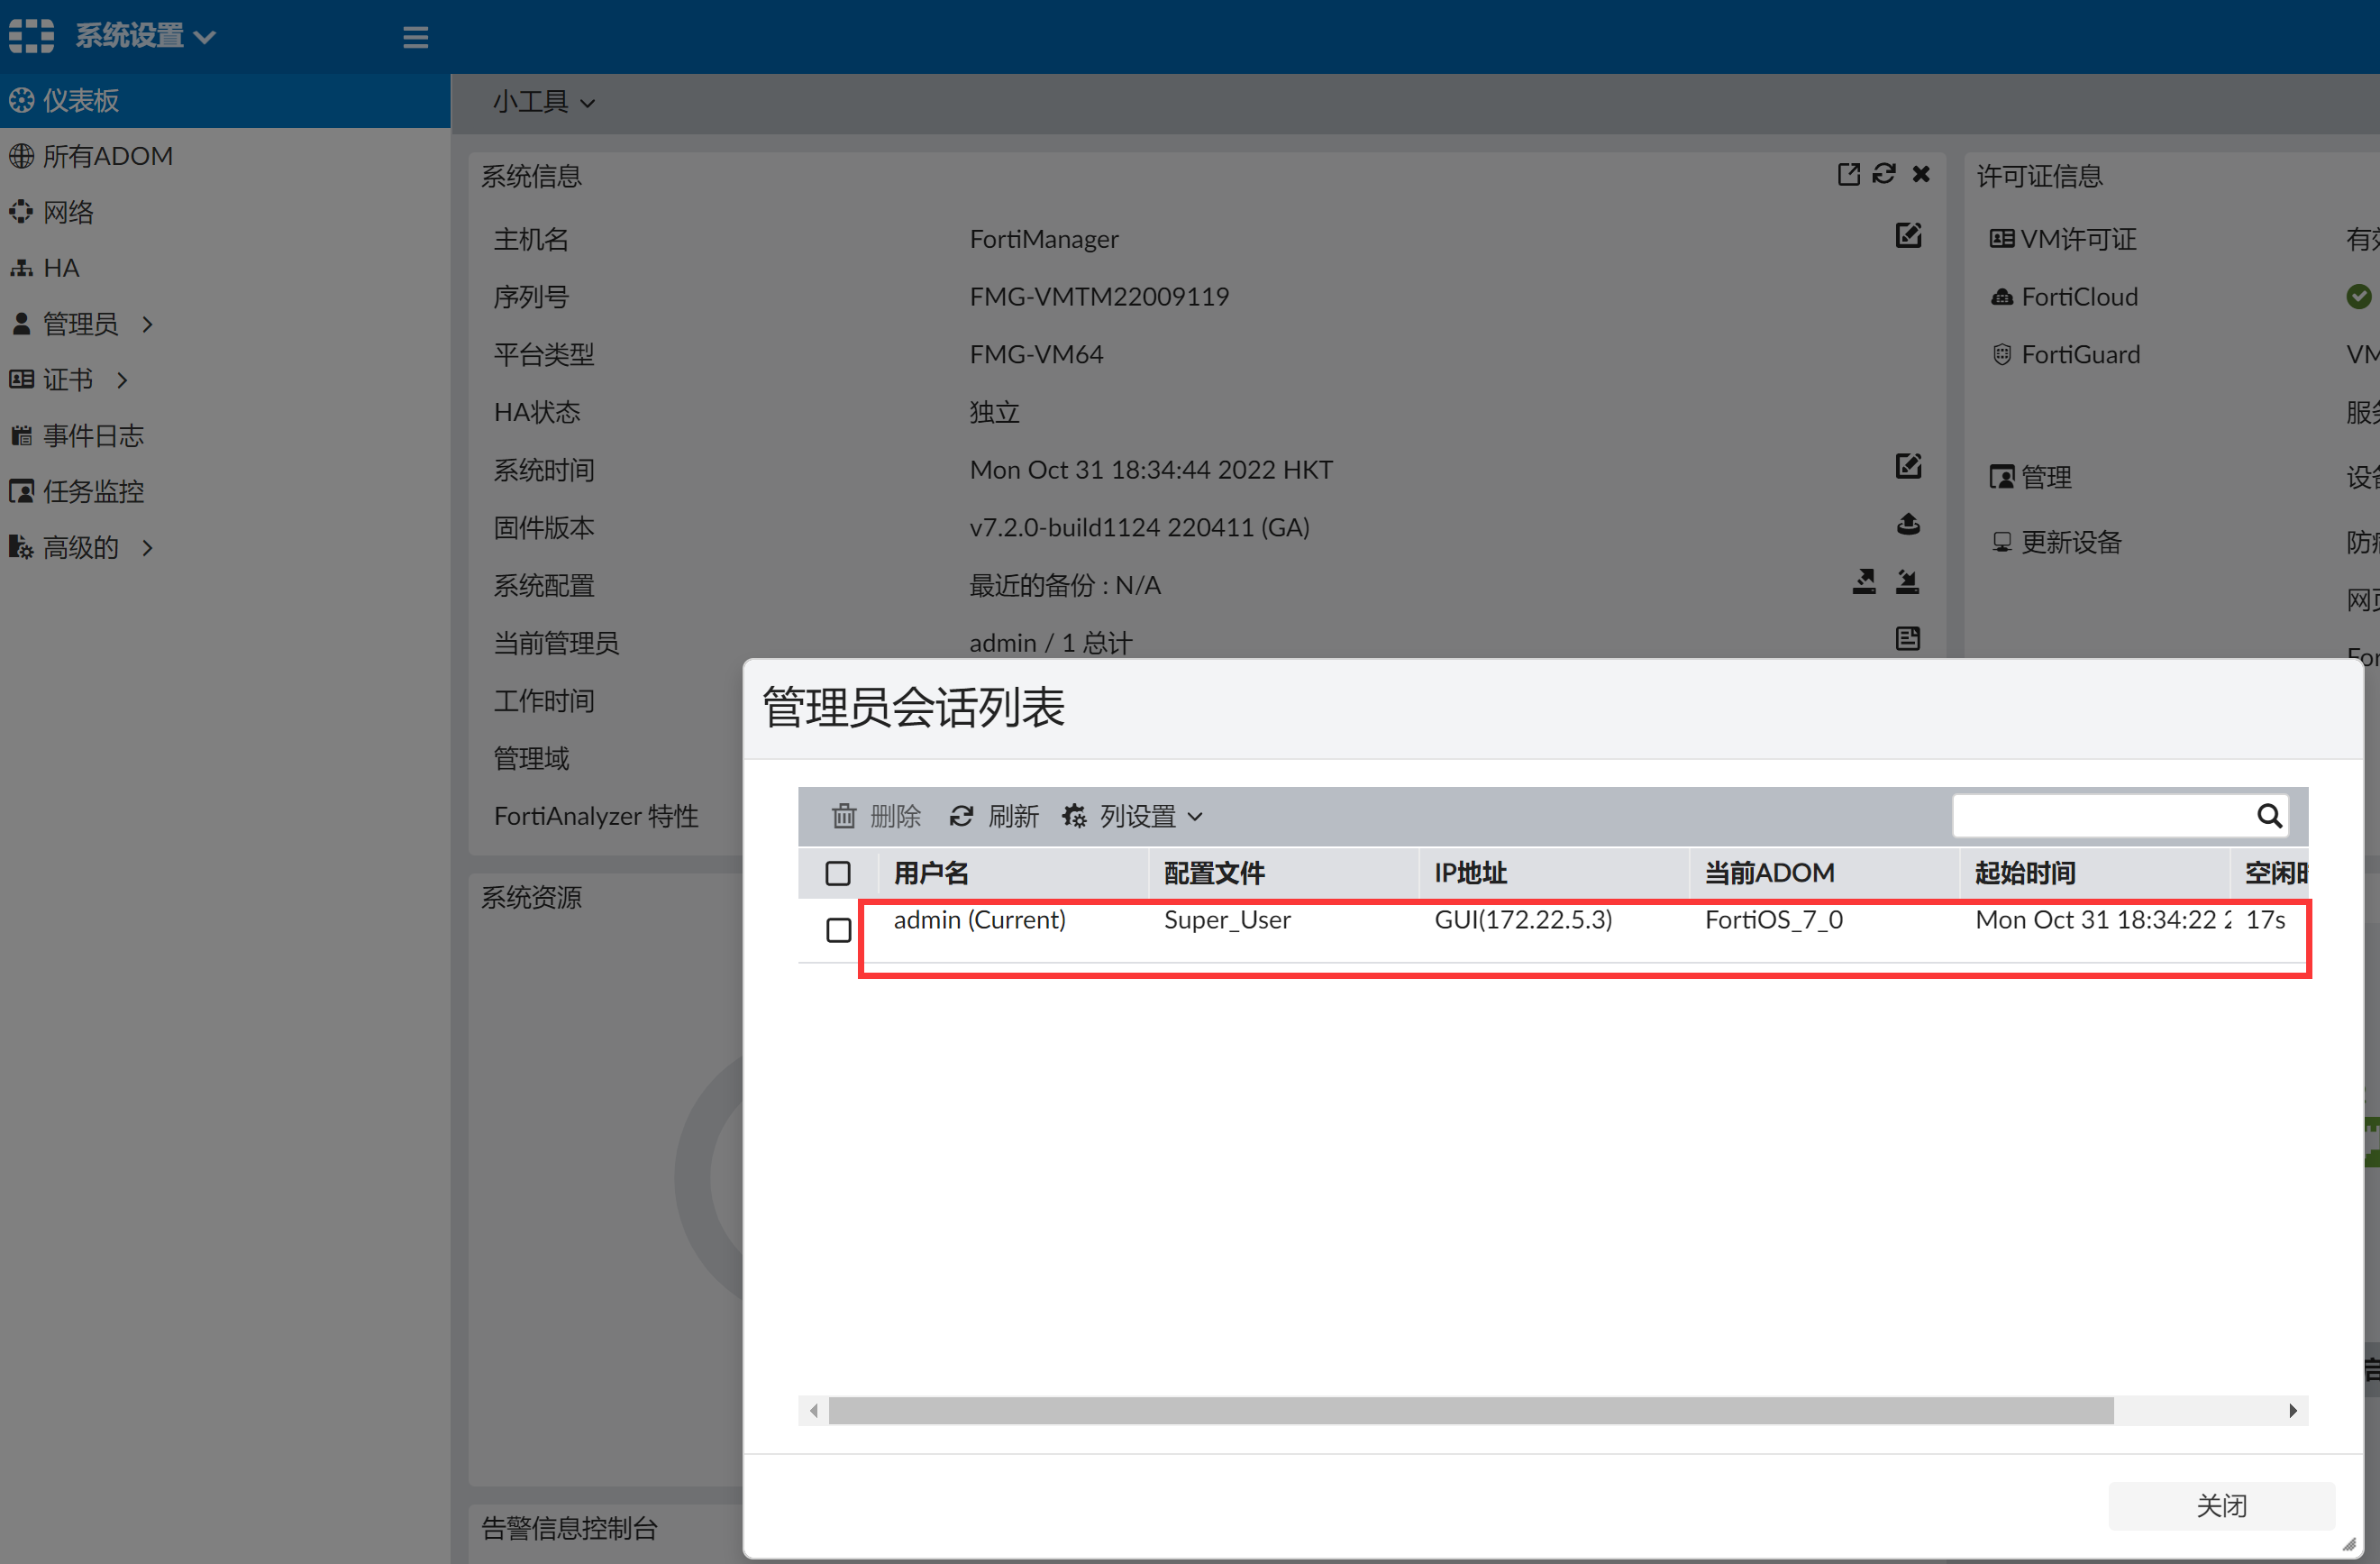The width and height of the screenshot is (2380, 1564).
Task: Expand the 管理员 sidebar submenu
Action: point(82,324)
